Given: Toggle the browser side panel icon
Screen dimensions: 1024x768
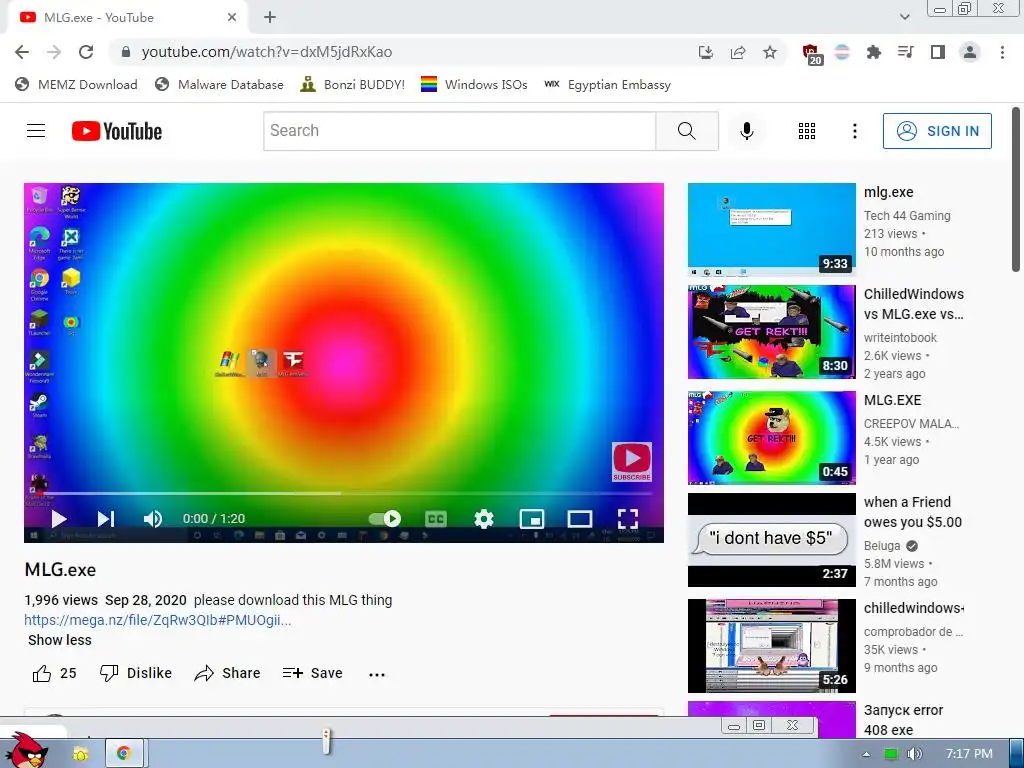Looking at the screenshot, I should click(937, 52).
